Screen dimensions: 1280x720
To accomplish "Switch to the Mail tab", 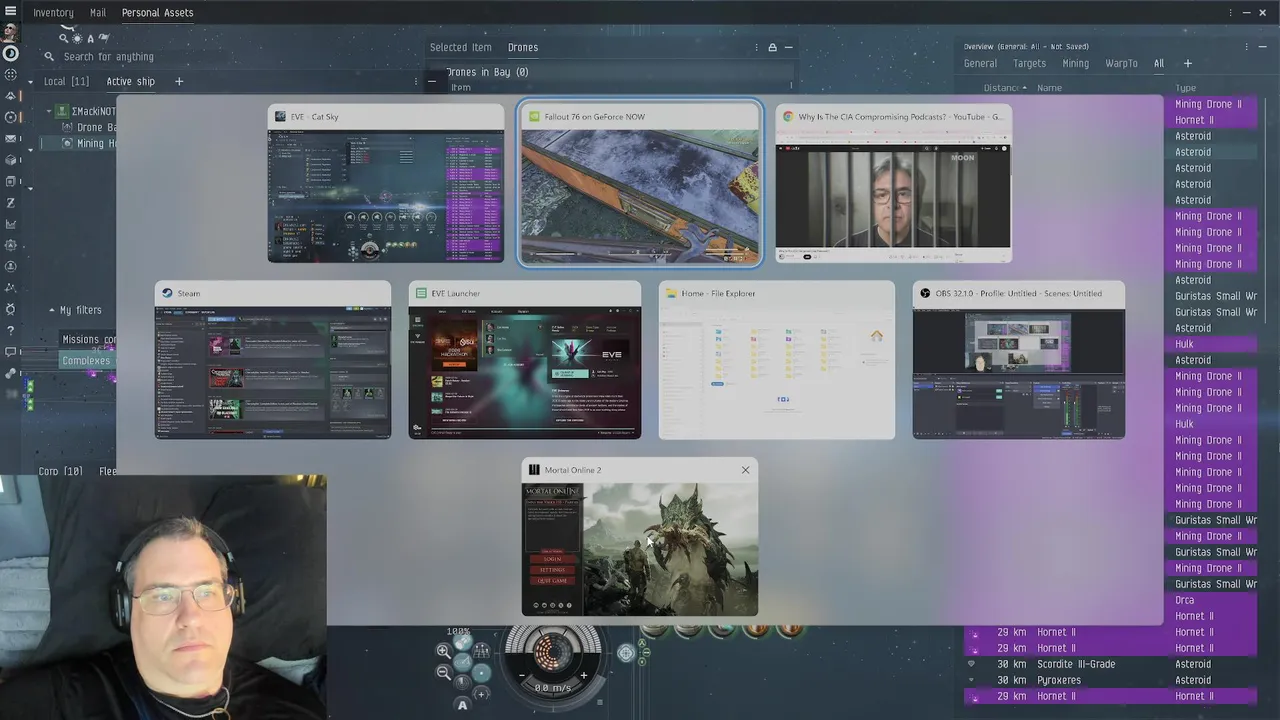I will 98,13.
